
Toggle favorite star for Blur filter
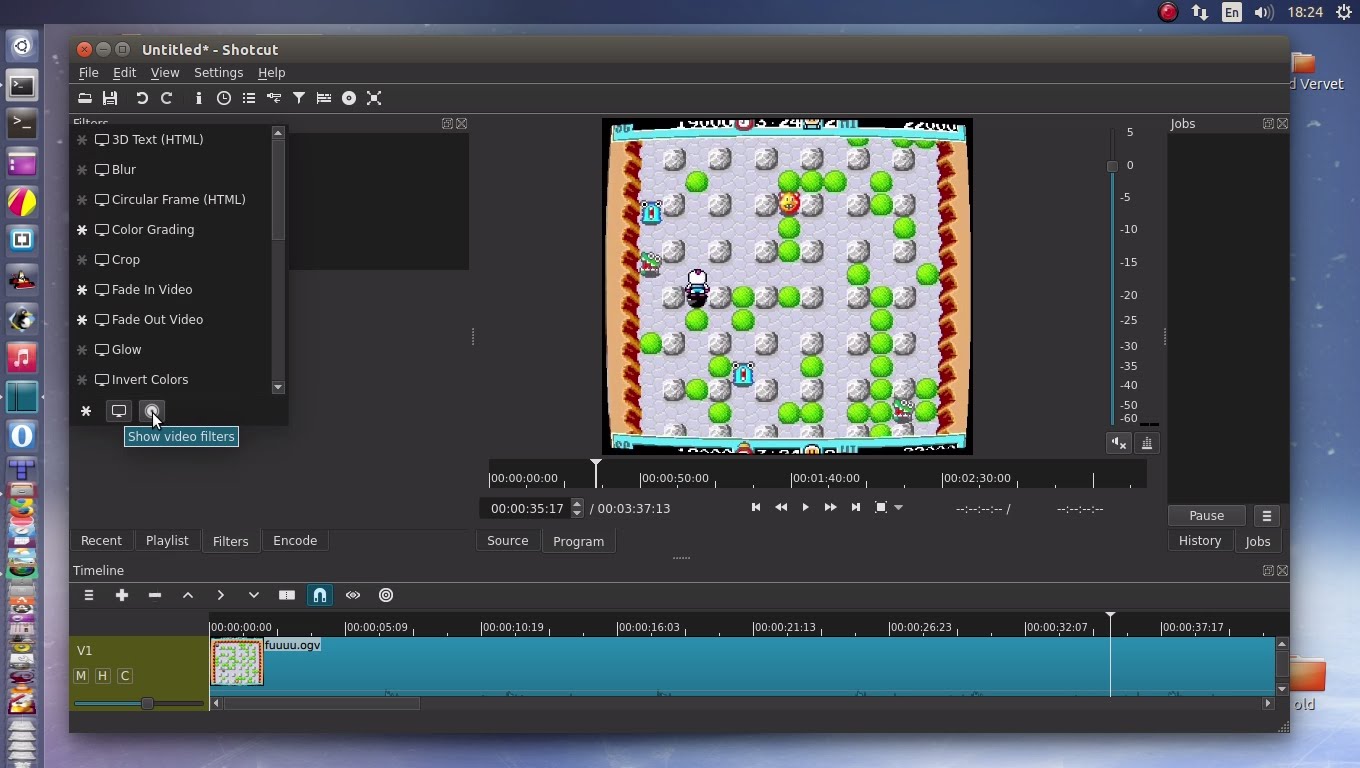click(x=82, y=170)
